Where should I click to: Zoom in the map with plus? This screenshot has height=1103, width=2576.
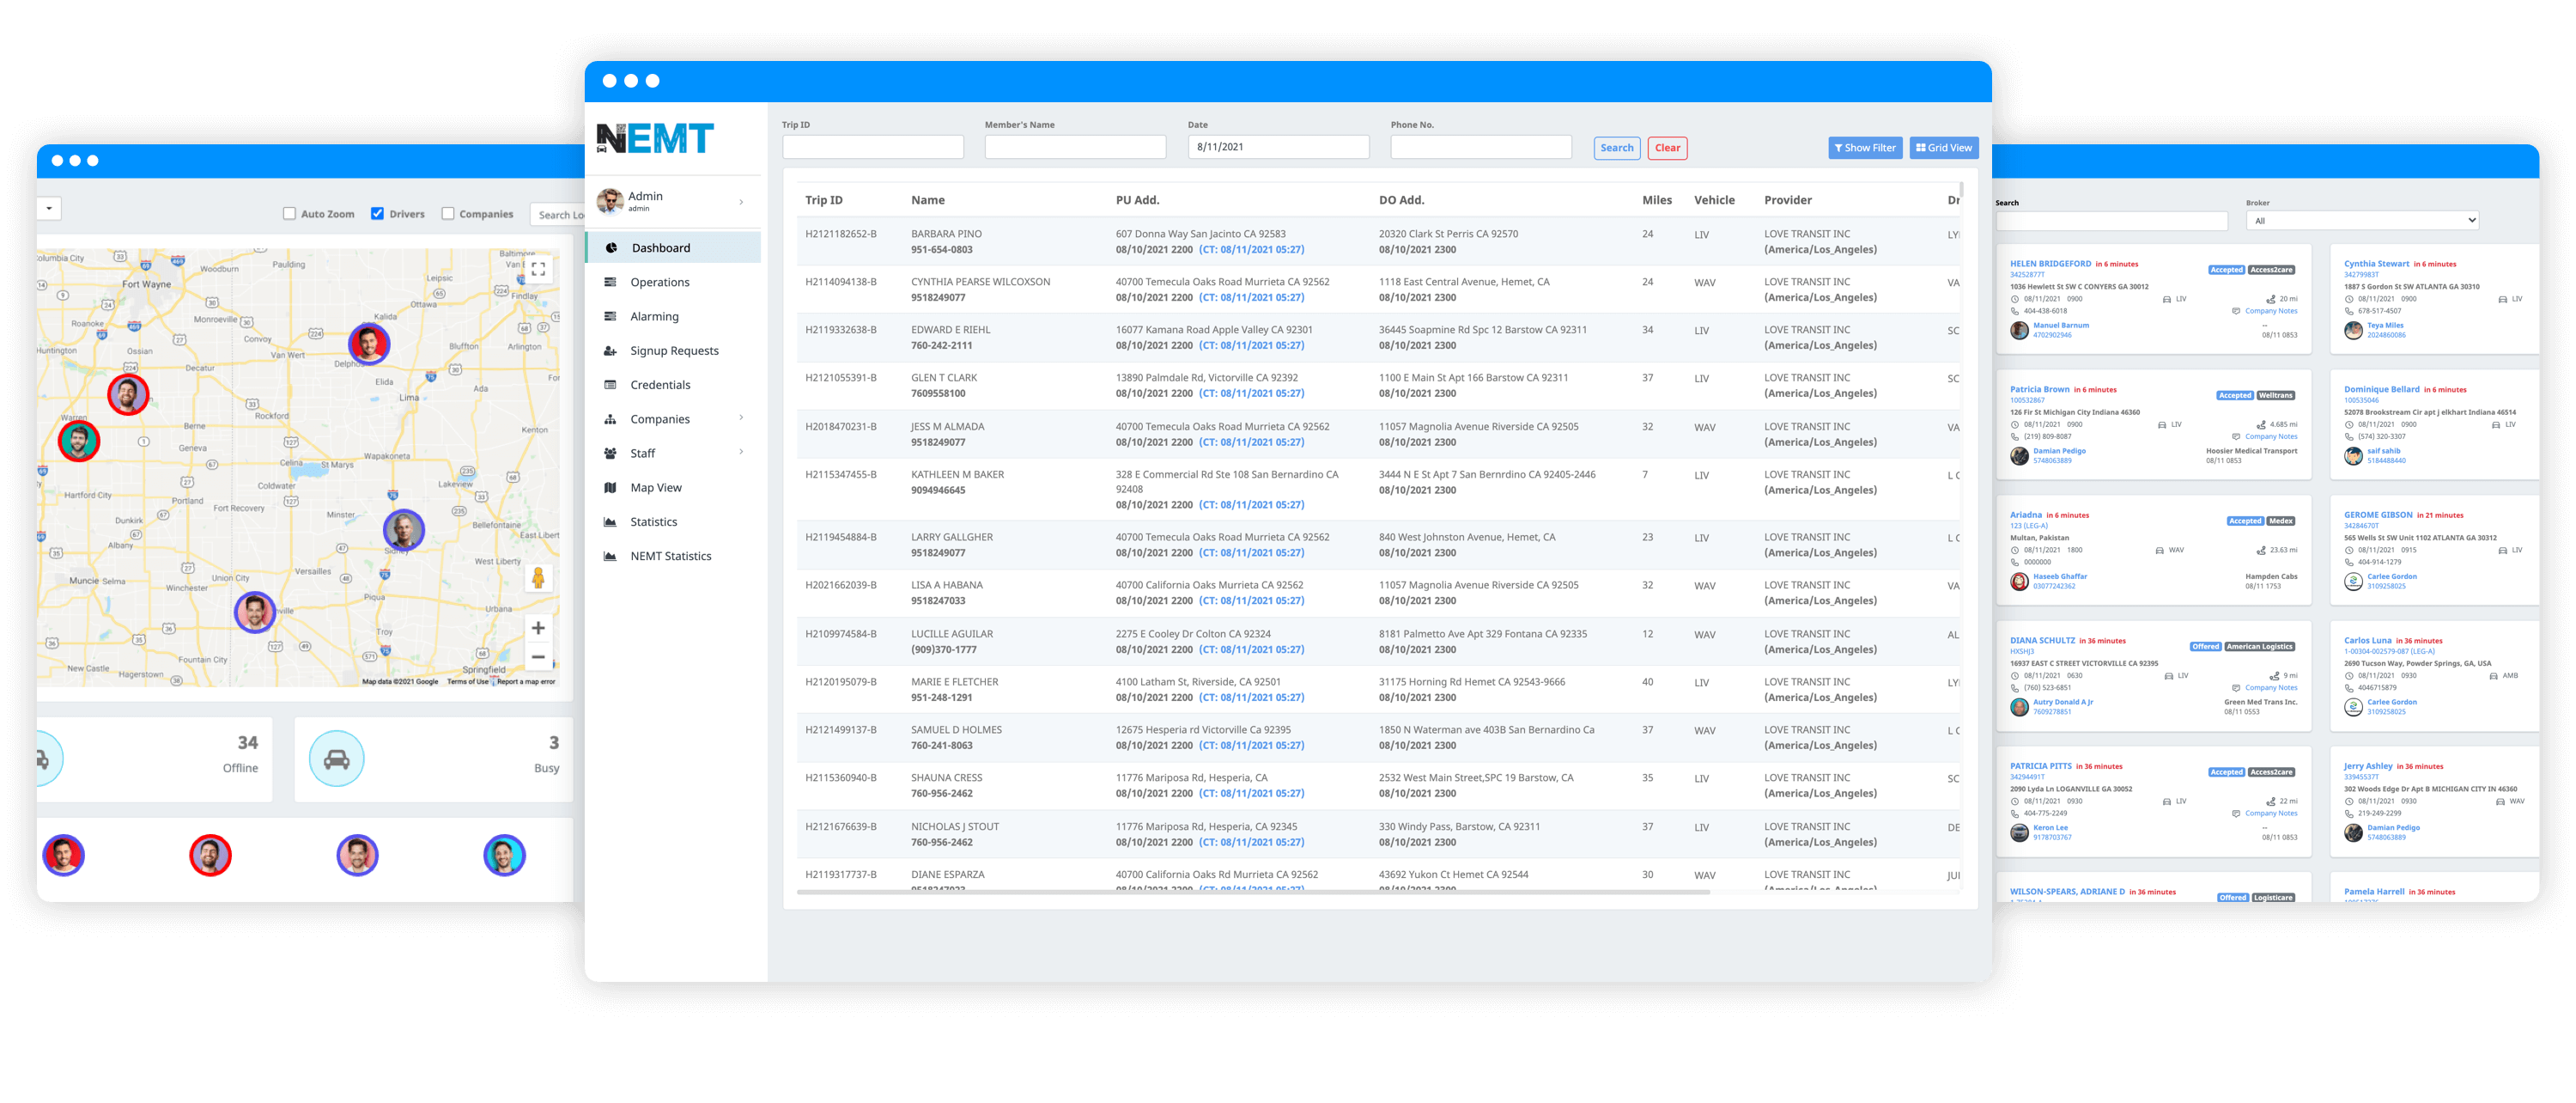[538, 628]
